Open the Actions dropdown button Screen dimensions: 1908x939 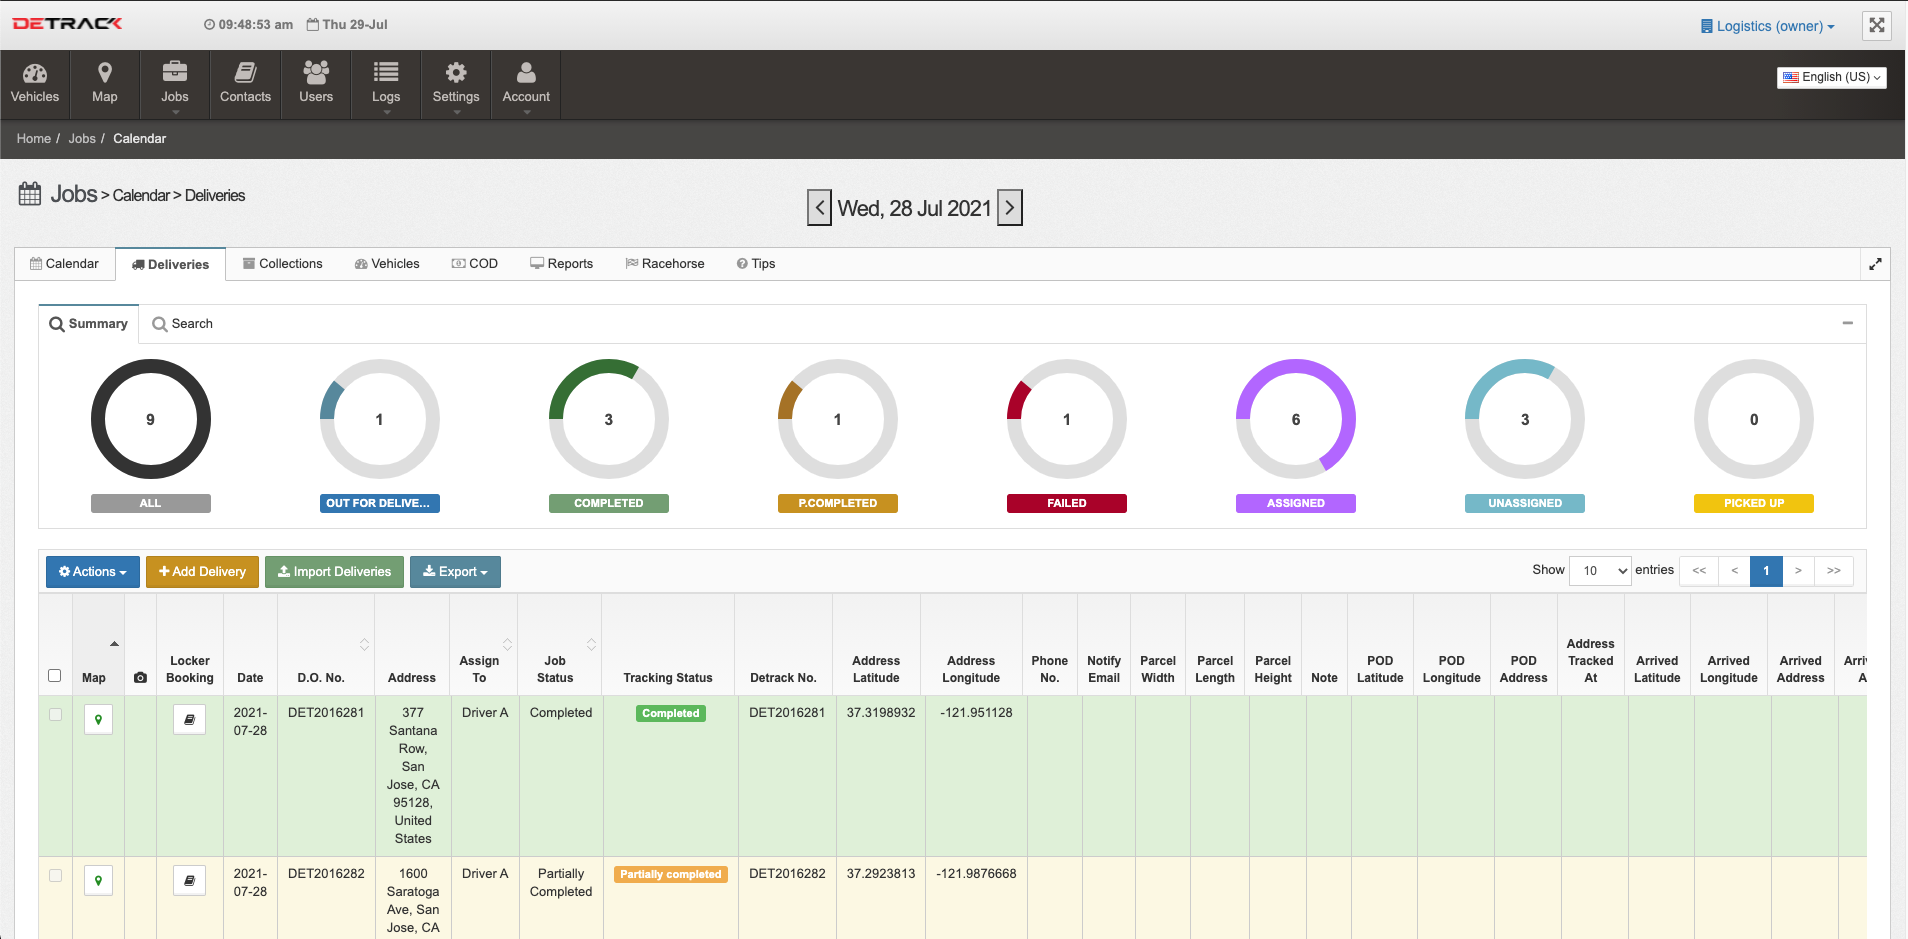pos(92,572)
